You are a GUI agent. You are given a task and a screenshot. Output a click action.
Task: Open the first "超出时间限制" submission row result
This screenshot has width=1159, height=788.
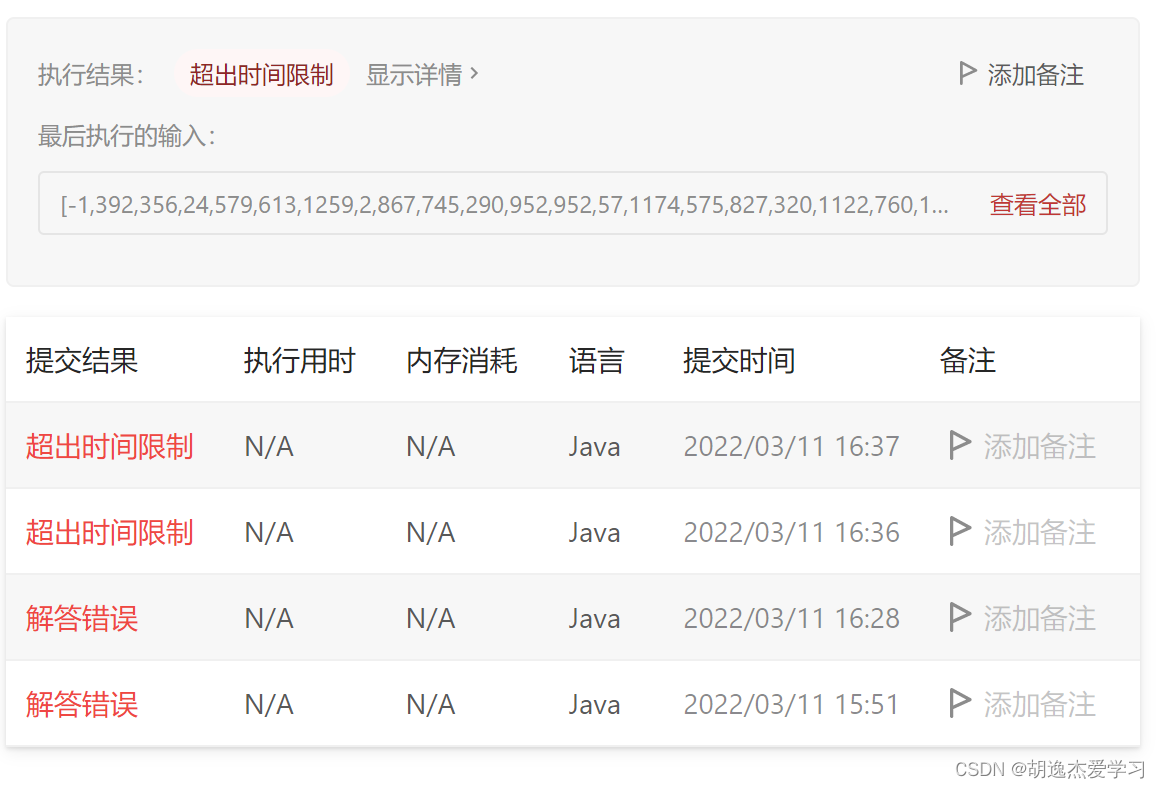tap(108, 446)
